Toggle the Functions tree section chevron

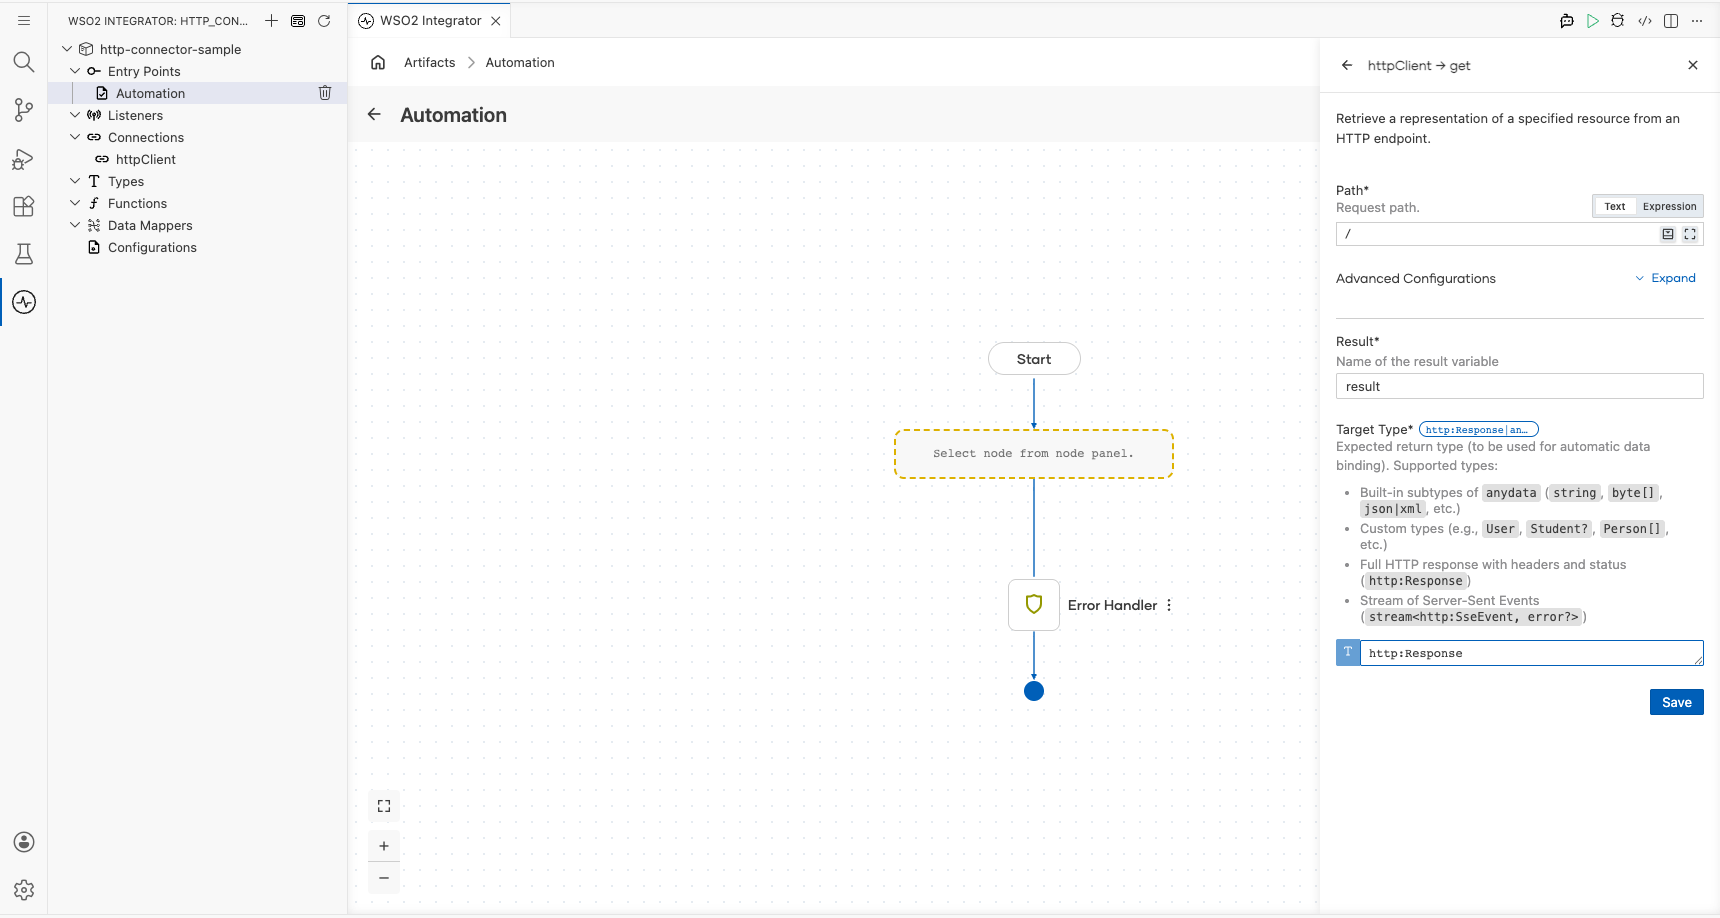[x=75, y=203]
